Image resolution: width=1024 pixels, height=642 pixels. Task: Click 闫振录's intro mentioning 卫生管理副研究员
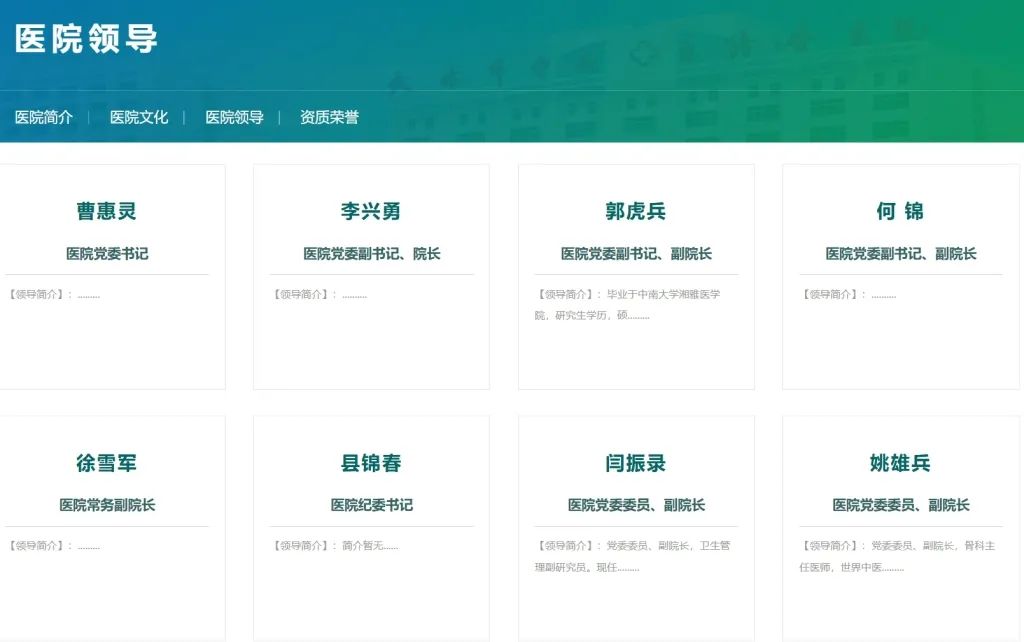(x=632, y=556)
